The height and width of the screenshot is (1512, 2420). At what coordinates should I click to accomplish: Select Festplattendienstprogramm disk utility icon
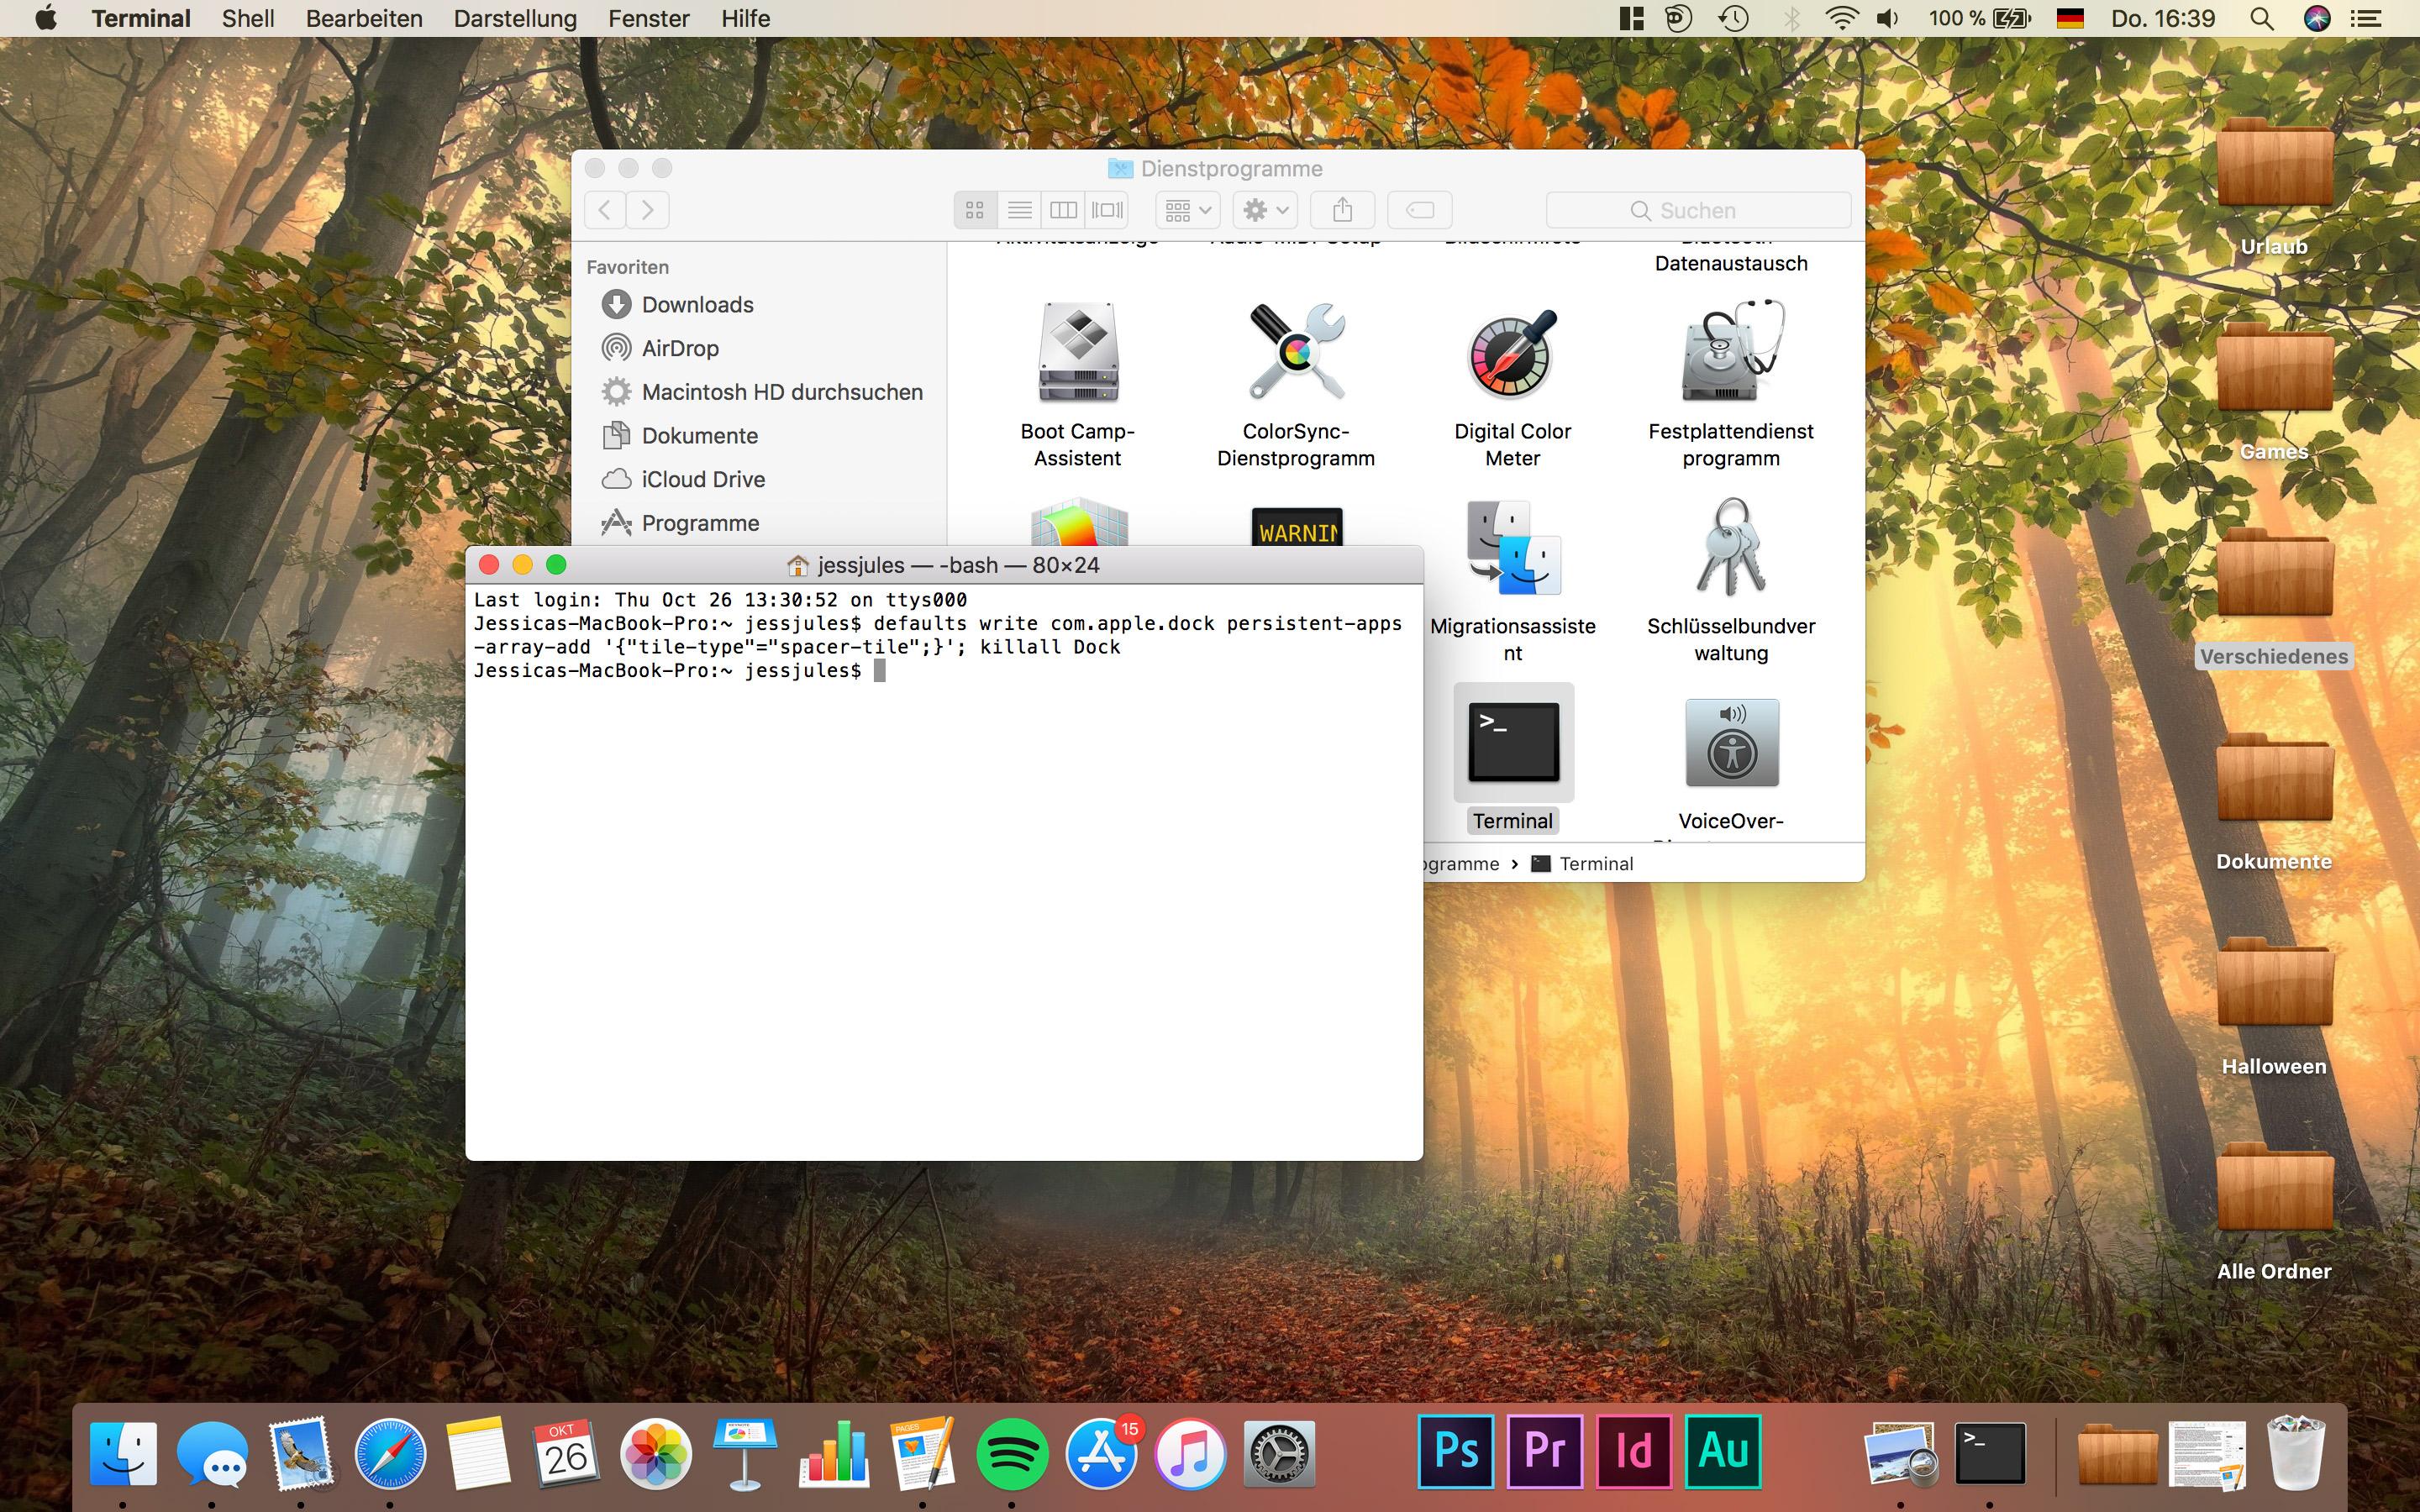(x=1731, y=353)
